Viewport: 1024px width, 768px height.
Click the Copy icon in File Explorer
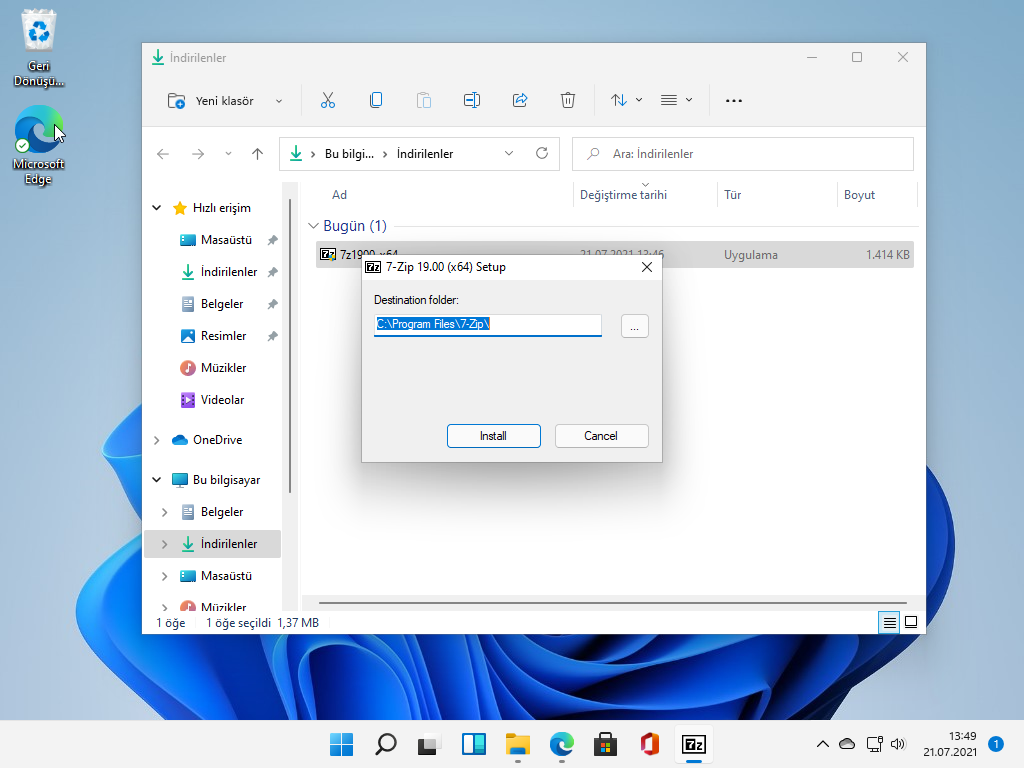375,100
